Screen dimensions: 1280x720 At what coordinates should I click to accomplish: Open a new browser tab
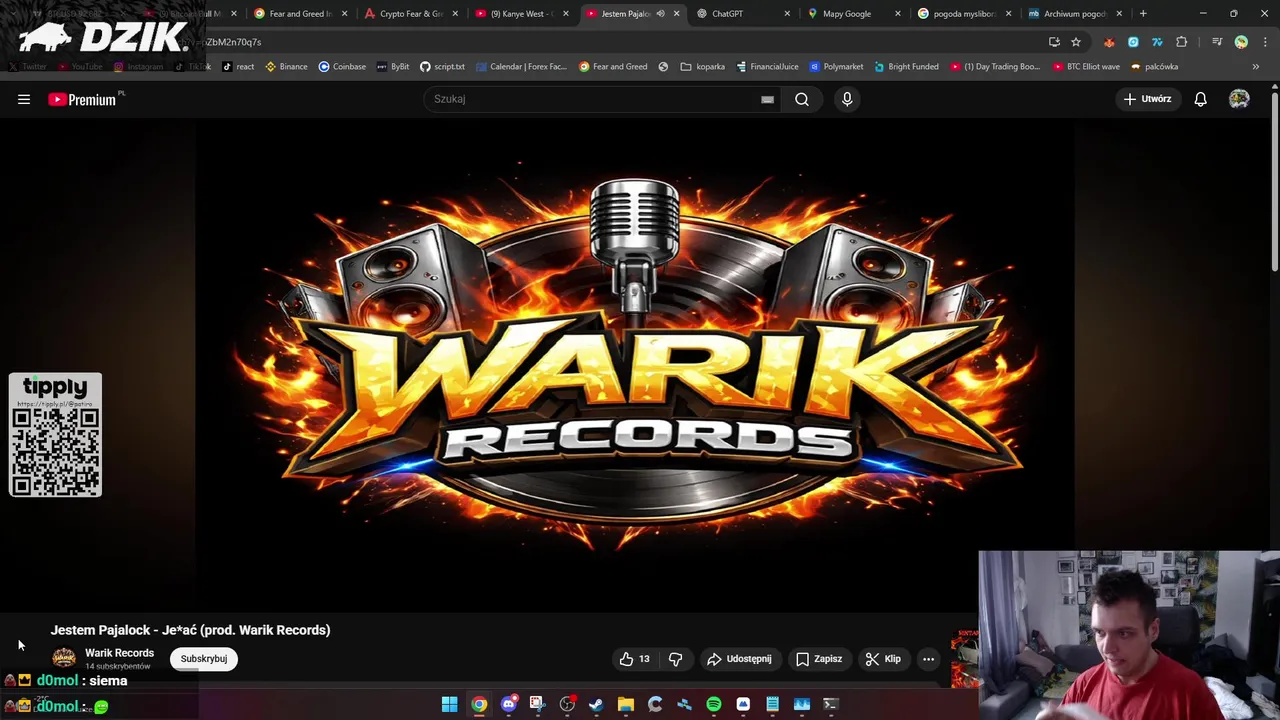1143,14
